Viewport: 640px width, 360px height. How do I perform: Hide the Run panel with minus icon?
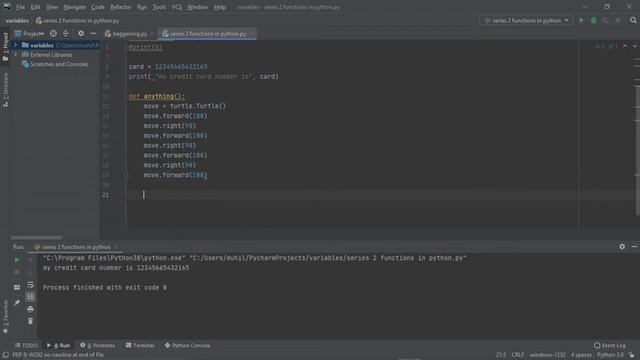pyautogui.click(x=634, y=247)
